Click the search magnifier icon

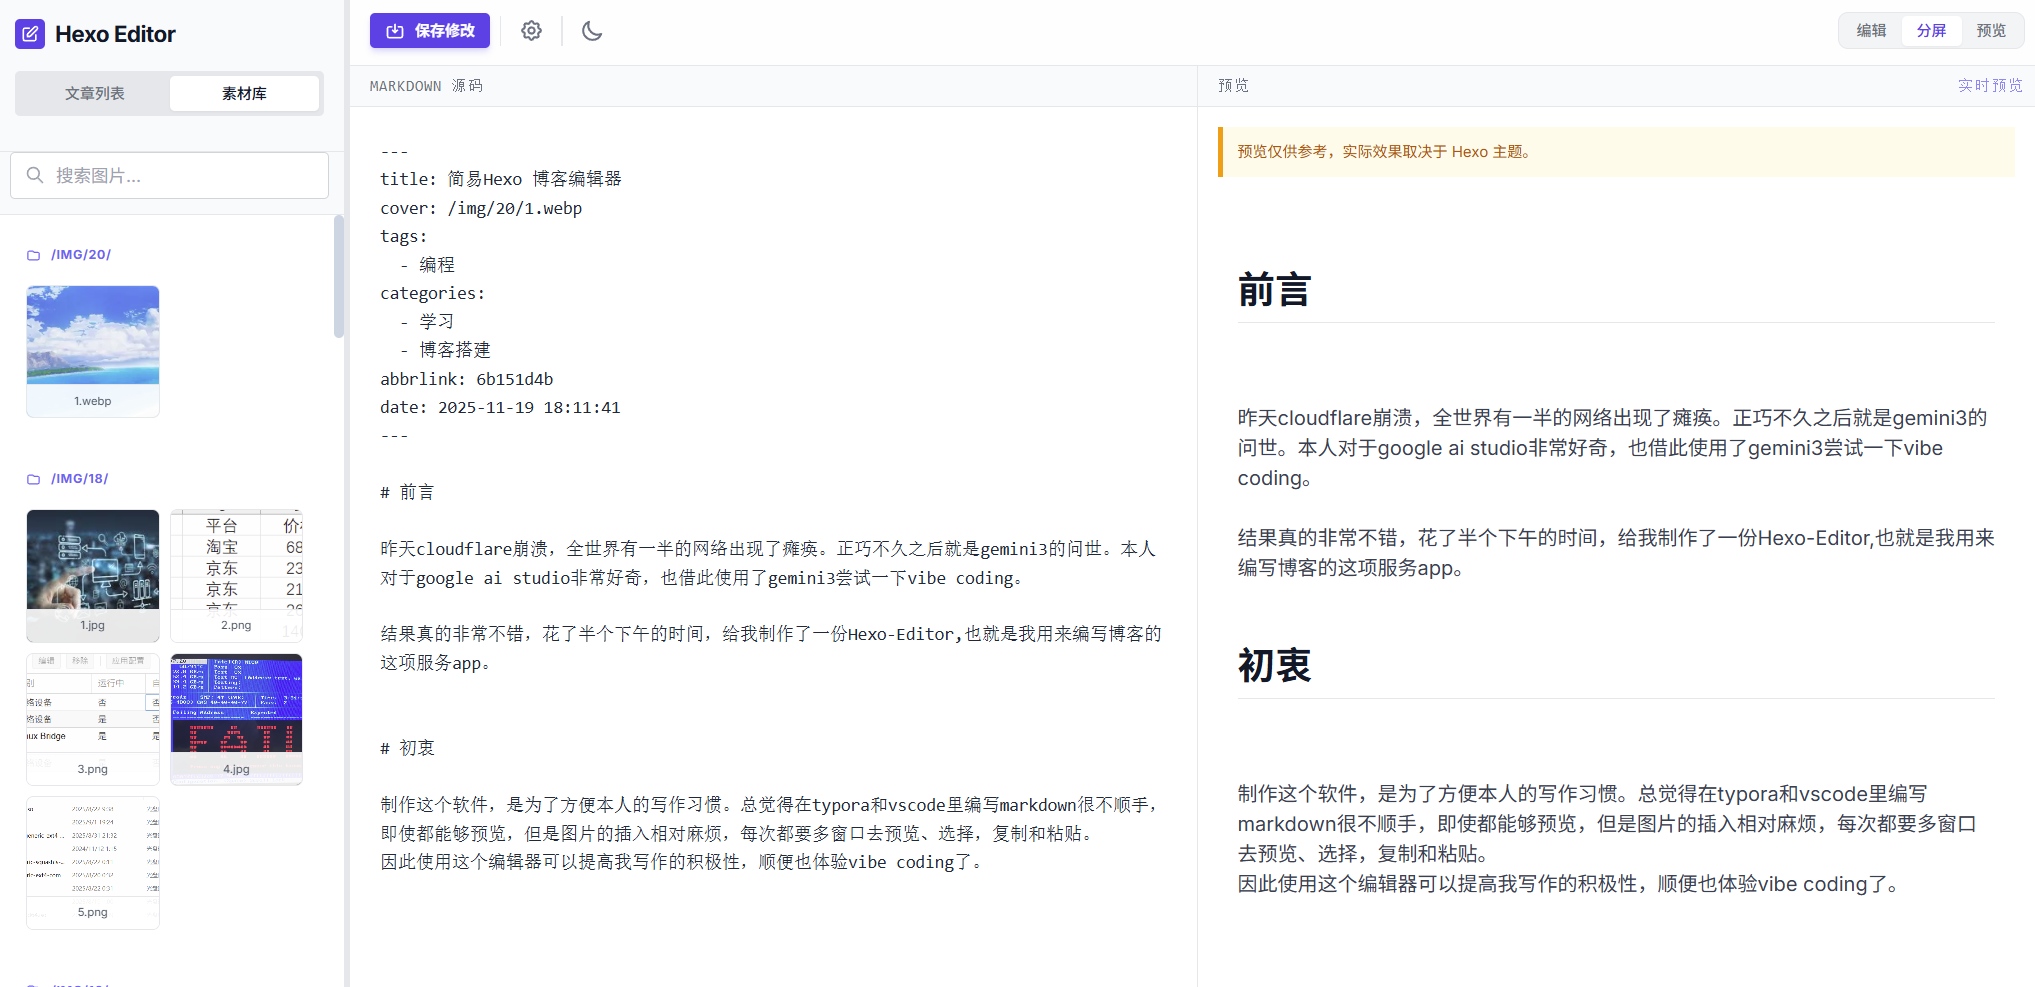[x=35, y=176]
